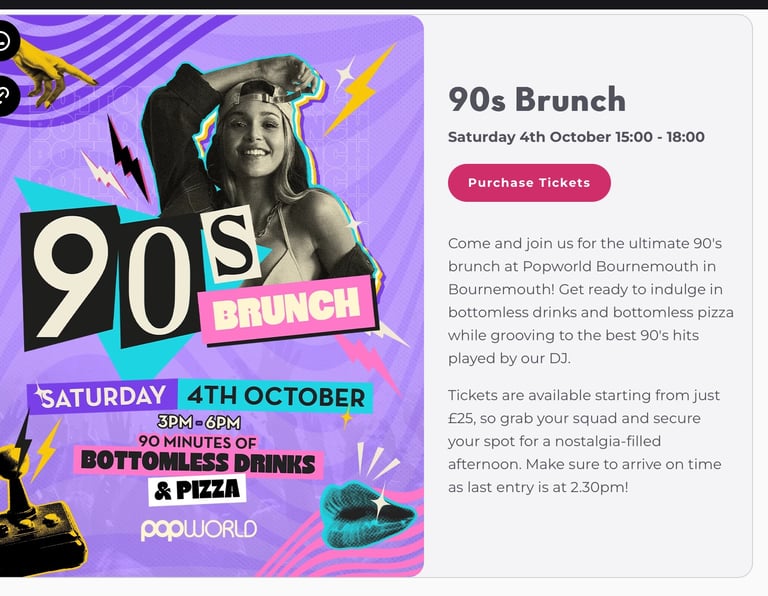Click the Purchase Tickets button
The image size is (768, 596).
coord(529,183)
